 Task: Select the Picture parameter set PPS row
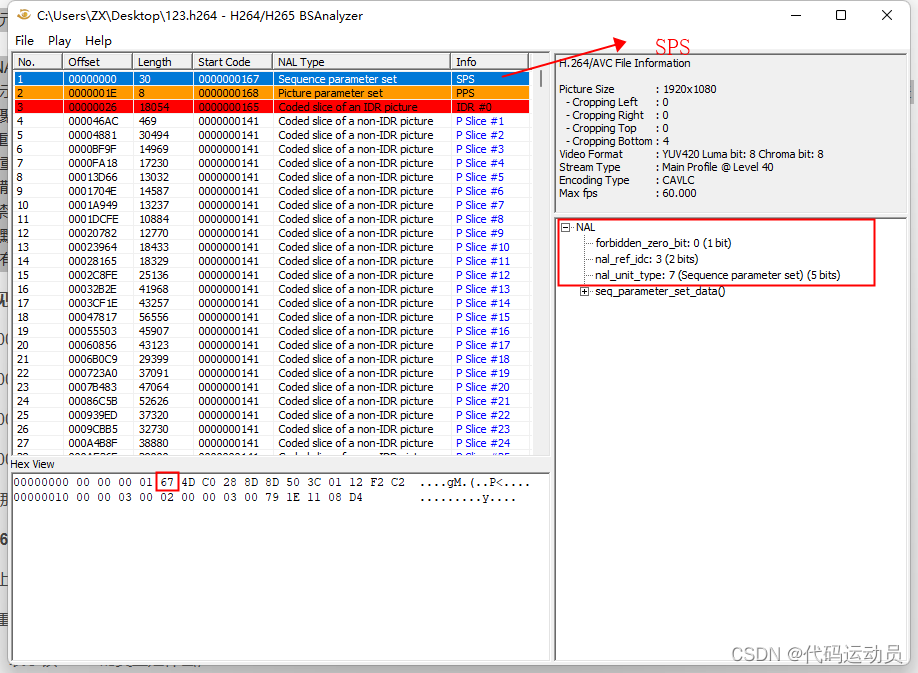pyautogui.click(x=300, y=92)
